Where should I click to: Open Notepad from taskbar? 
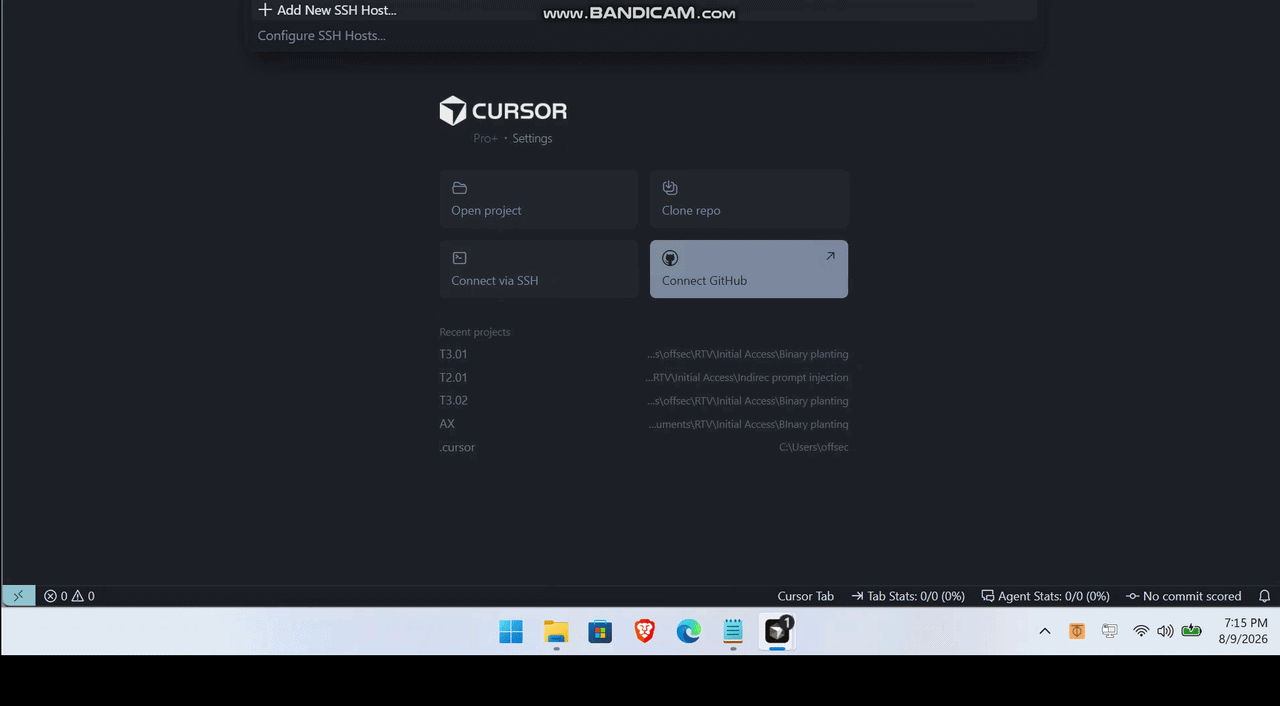click(x=733, y=631)
